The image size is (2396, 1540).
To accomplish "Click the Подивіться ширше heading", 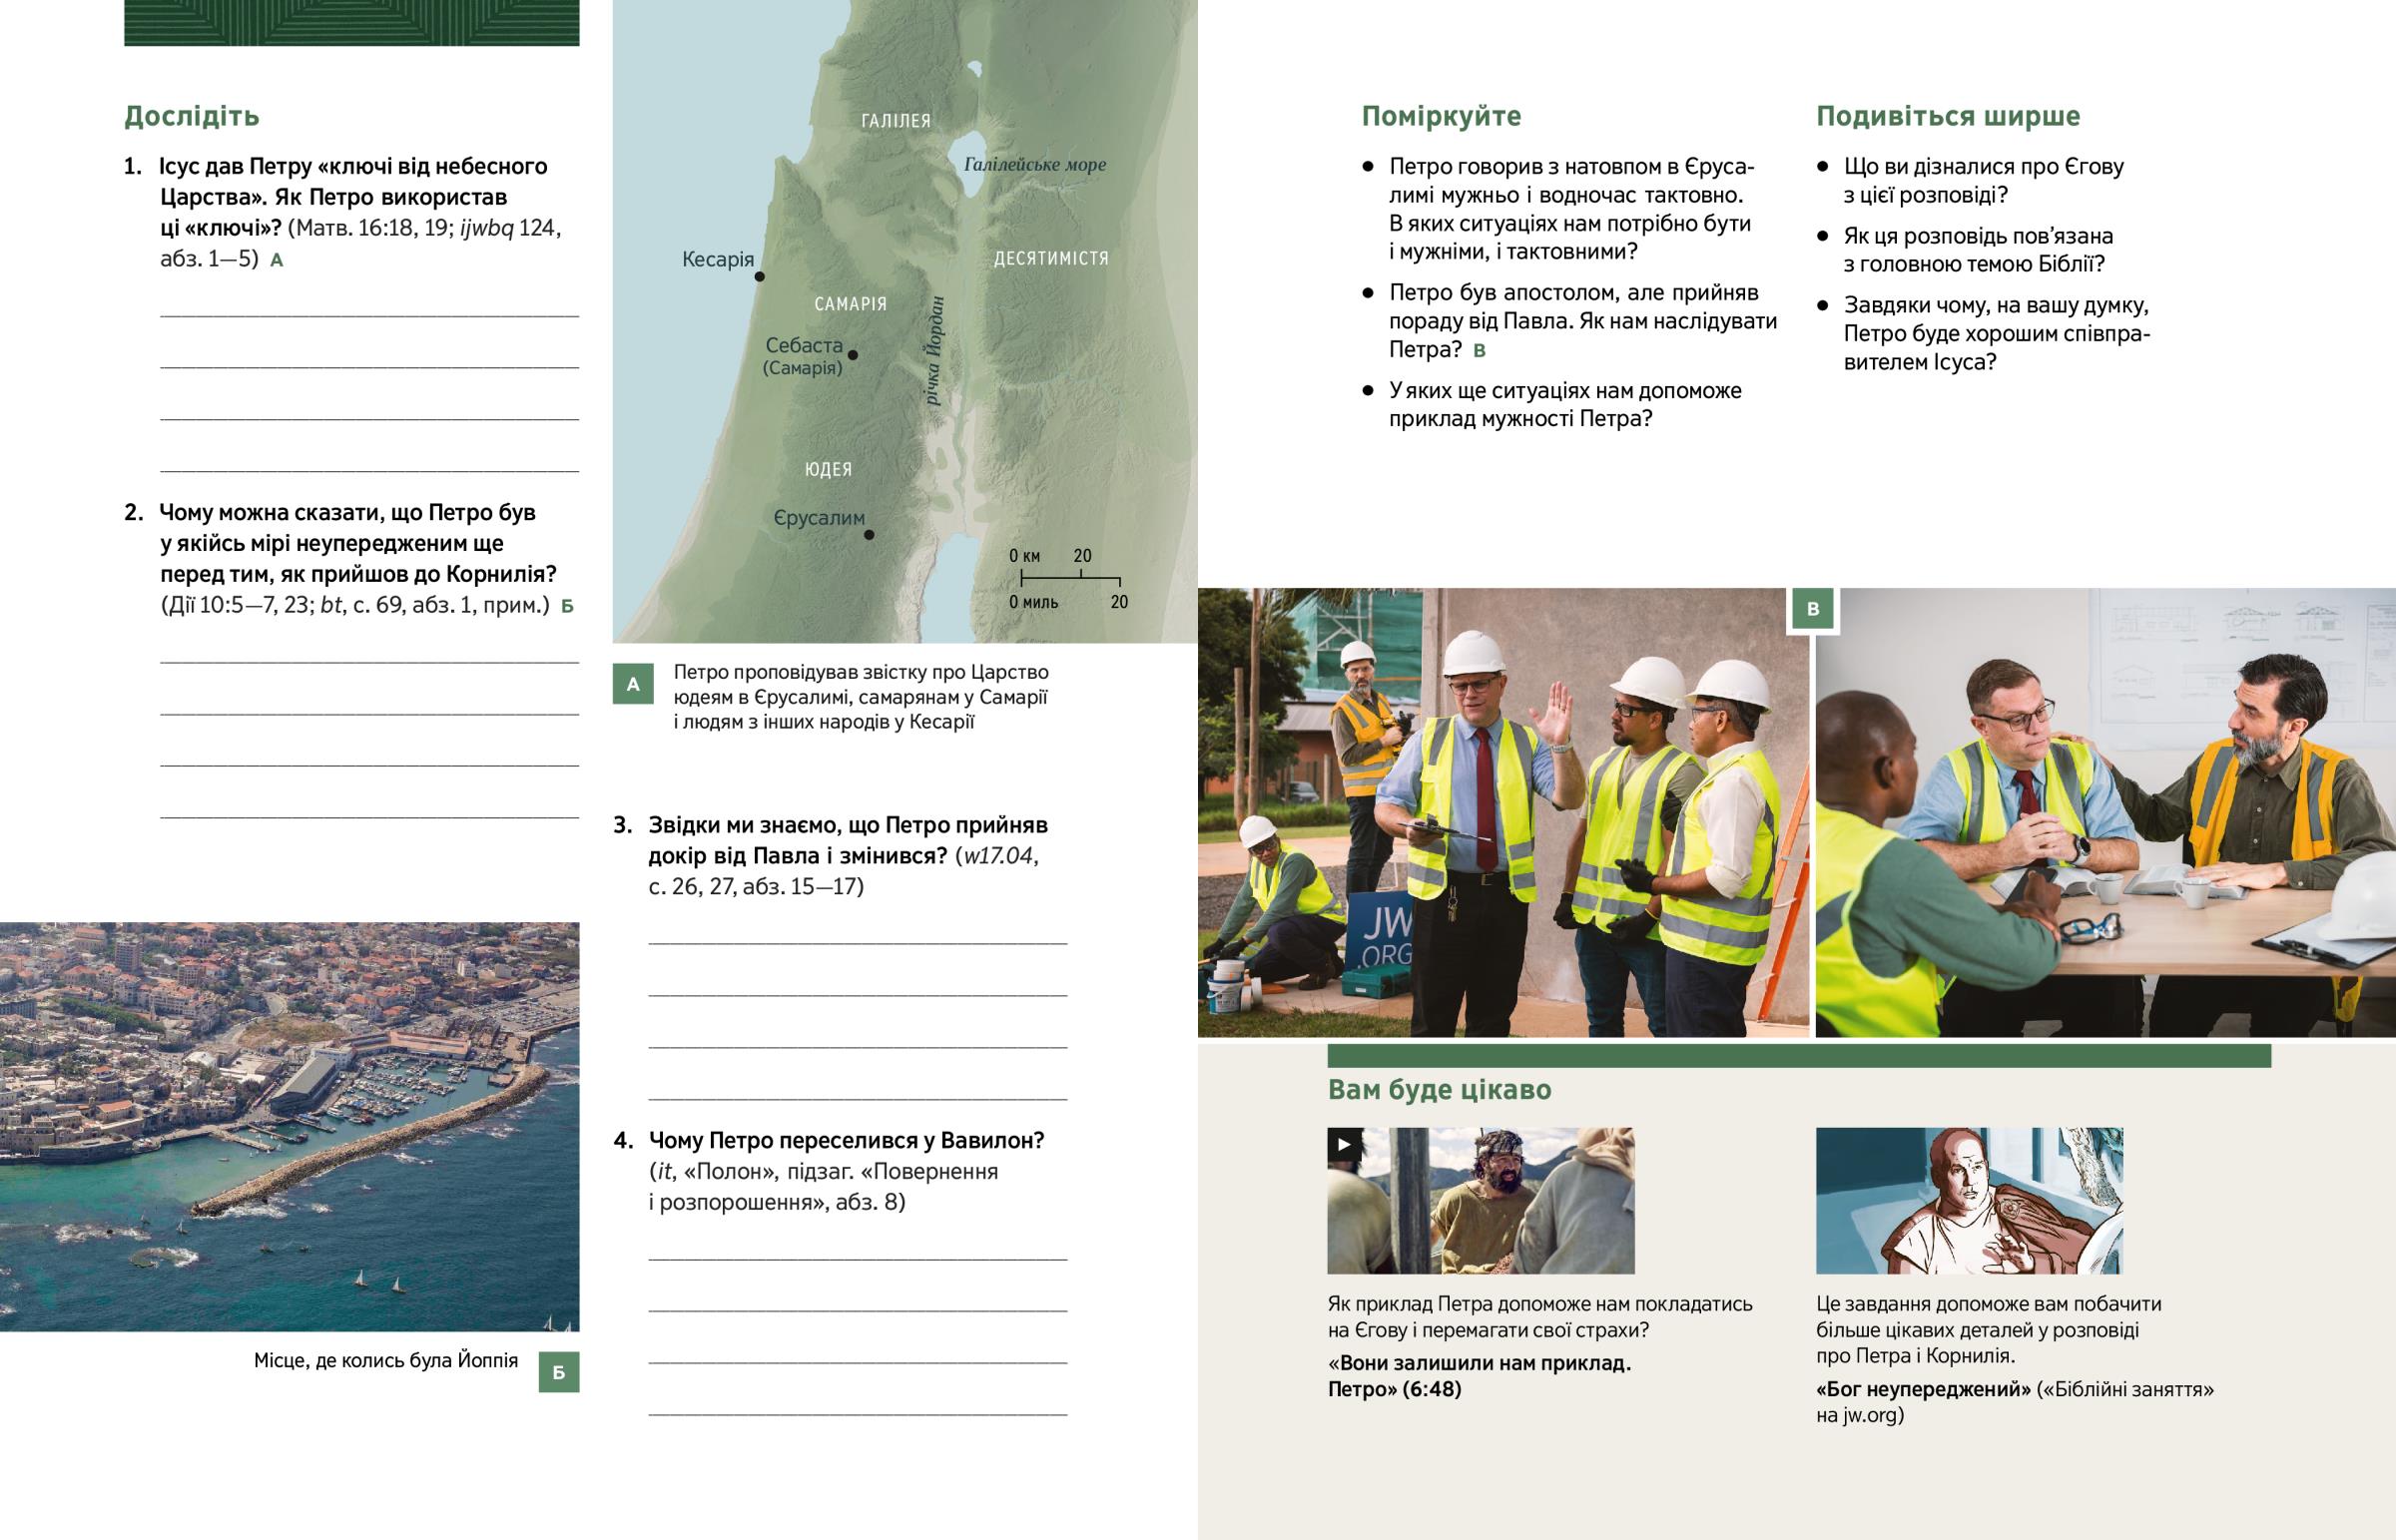I will (1947, 116).
